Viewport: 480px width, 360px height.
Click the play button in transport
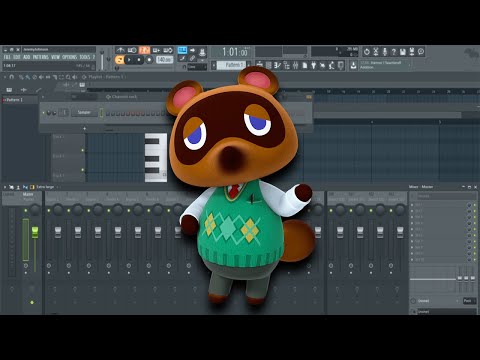(129, 60)
